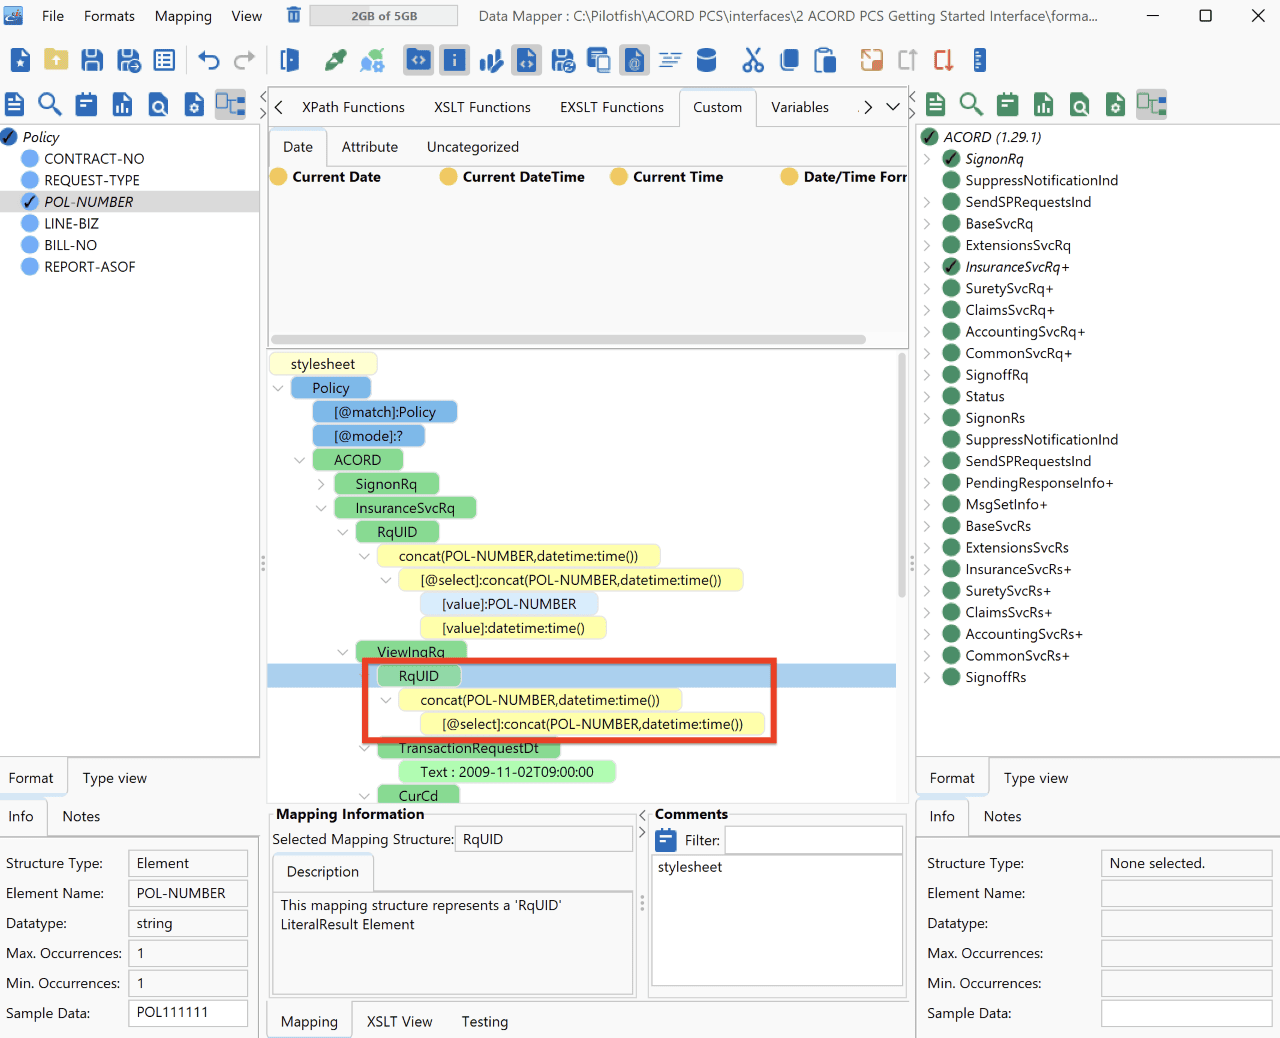
Task: Click the yellow open folder toolbar icon
Action: point(56,60)
